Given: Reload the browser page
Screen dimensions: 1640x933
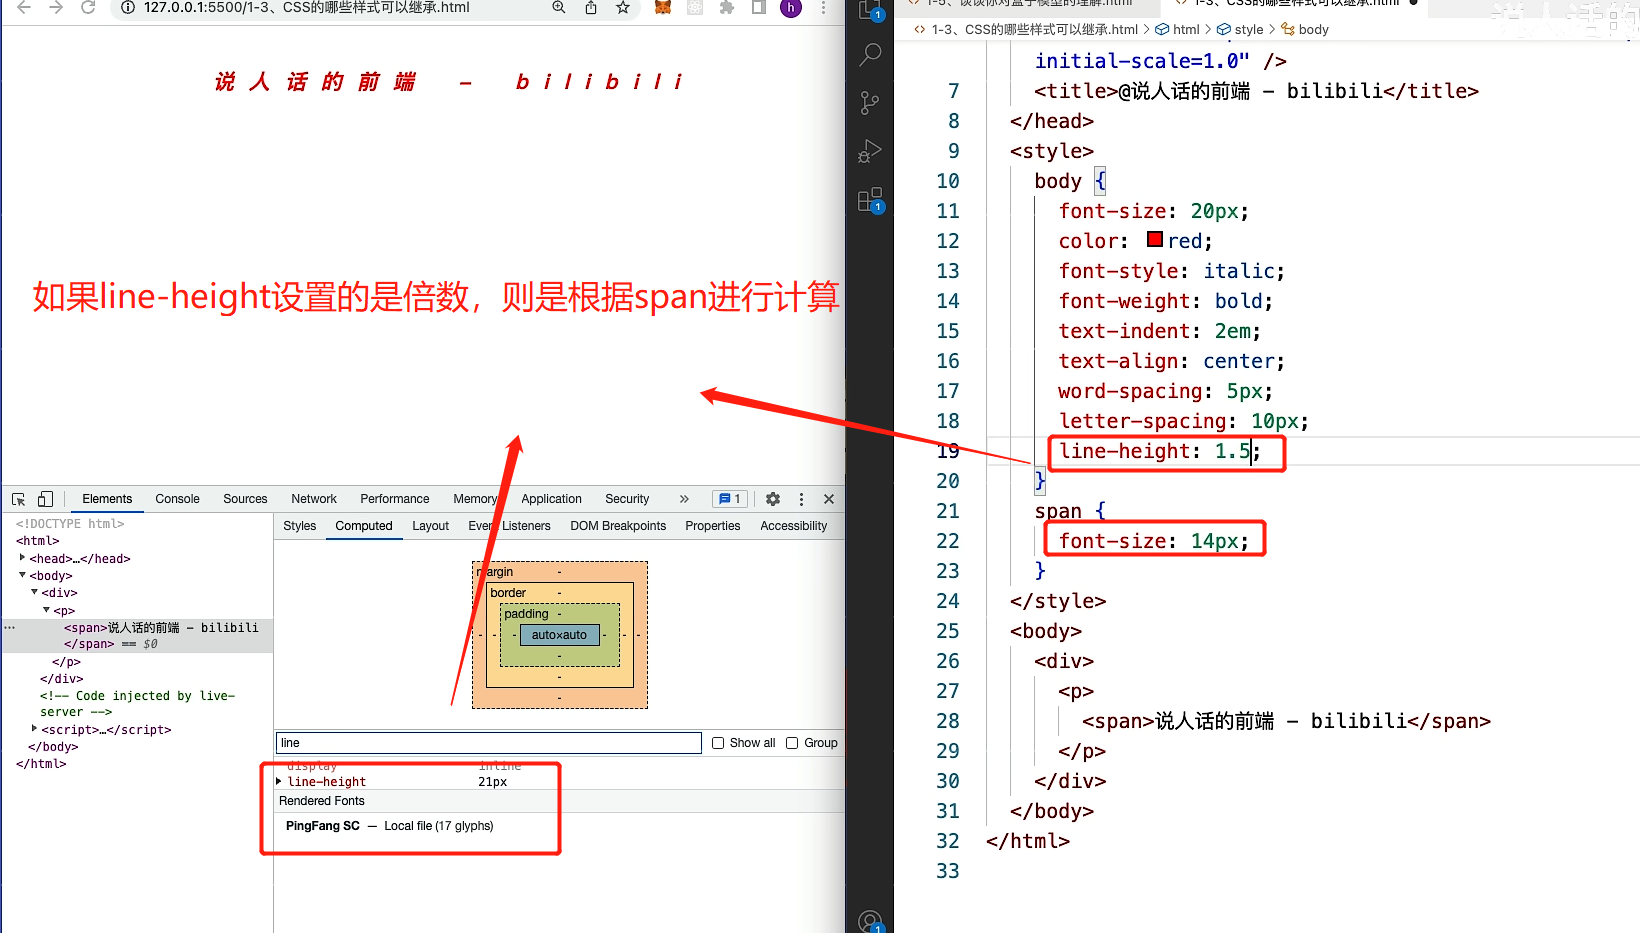Looking at the screenshot, I should (88, 7).
